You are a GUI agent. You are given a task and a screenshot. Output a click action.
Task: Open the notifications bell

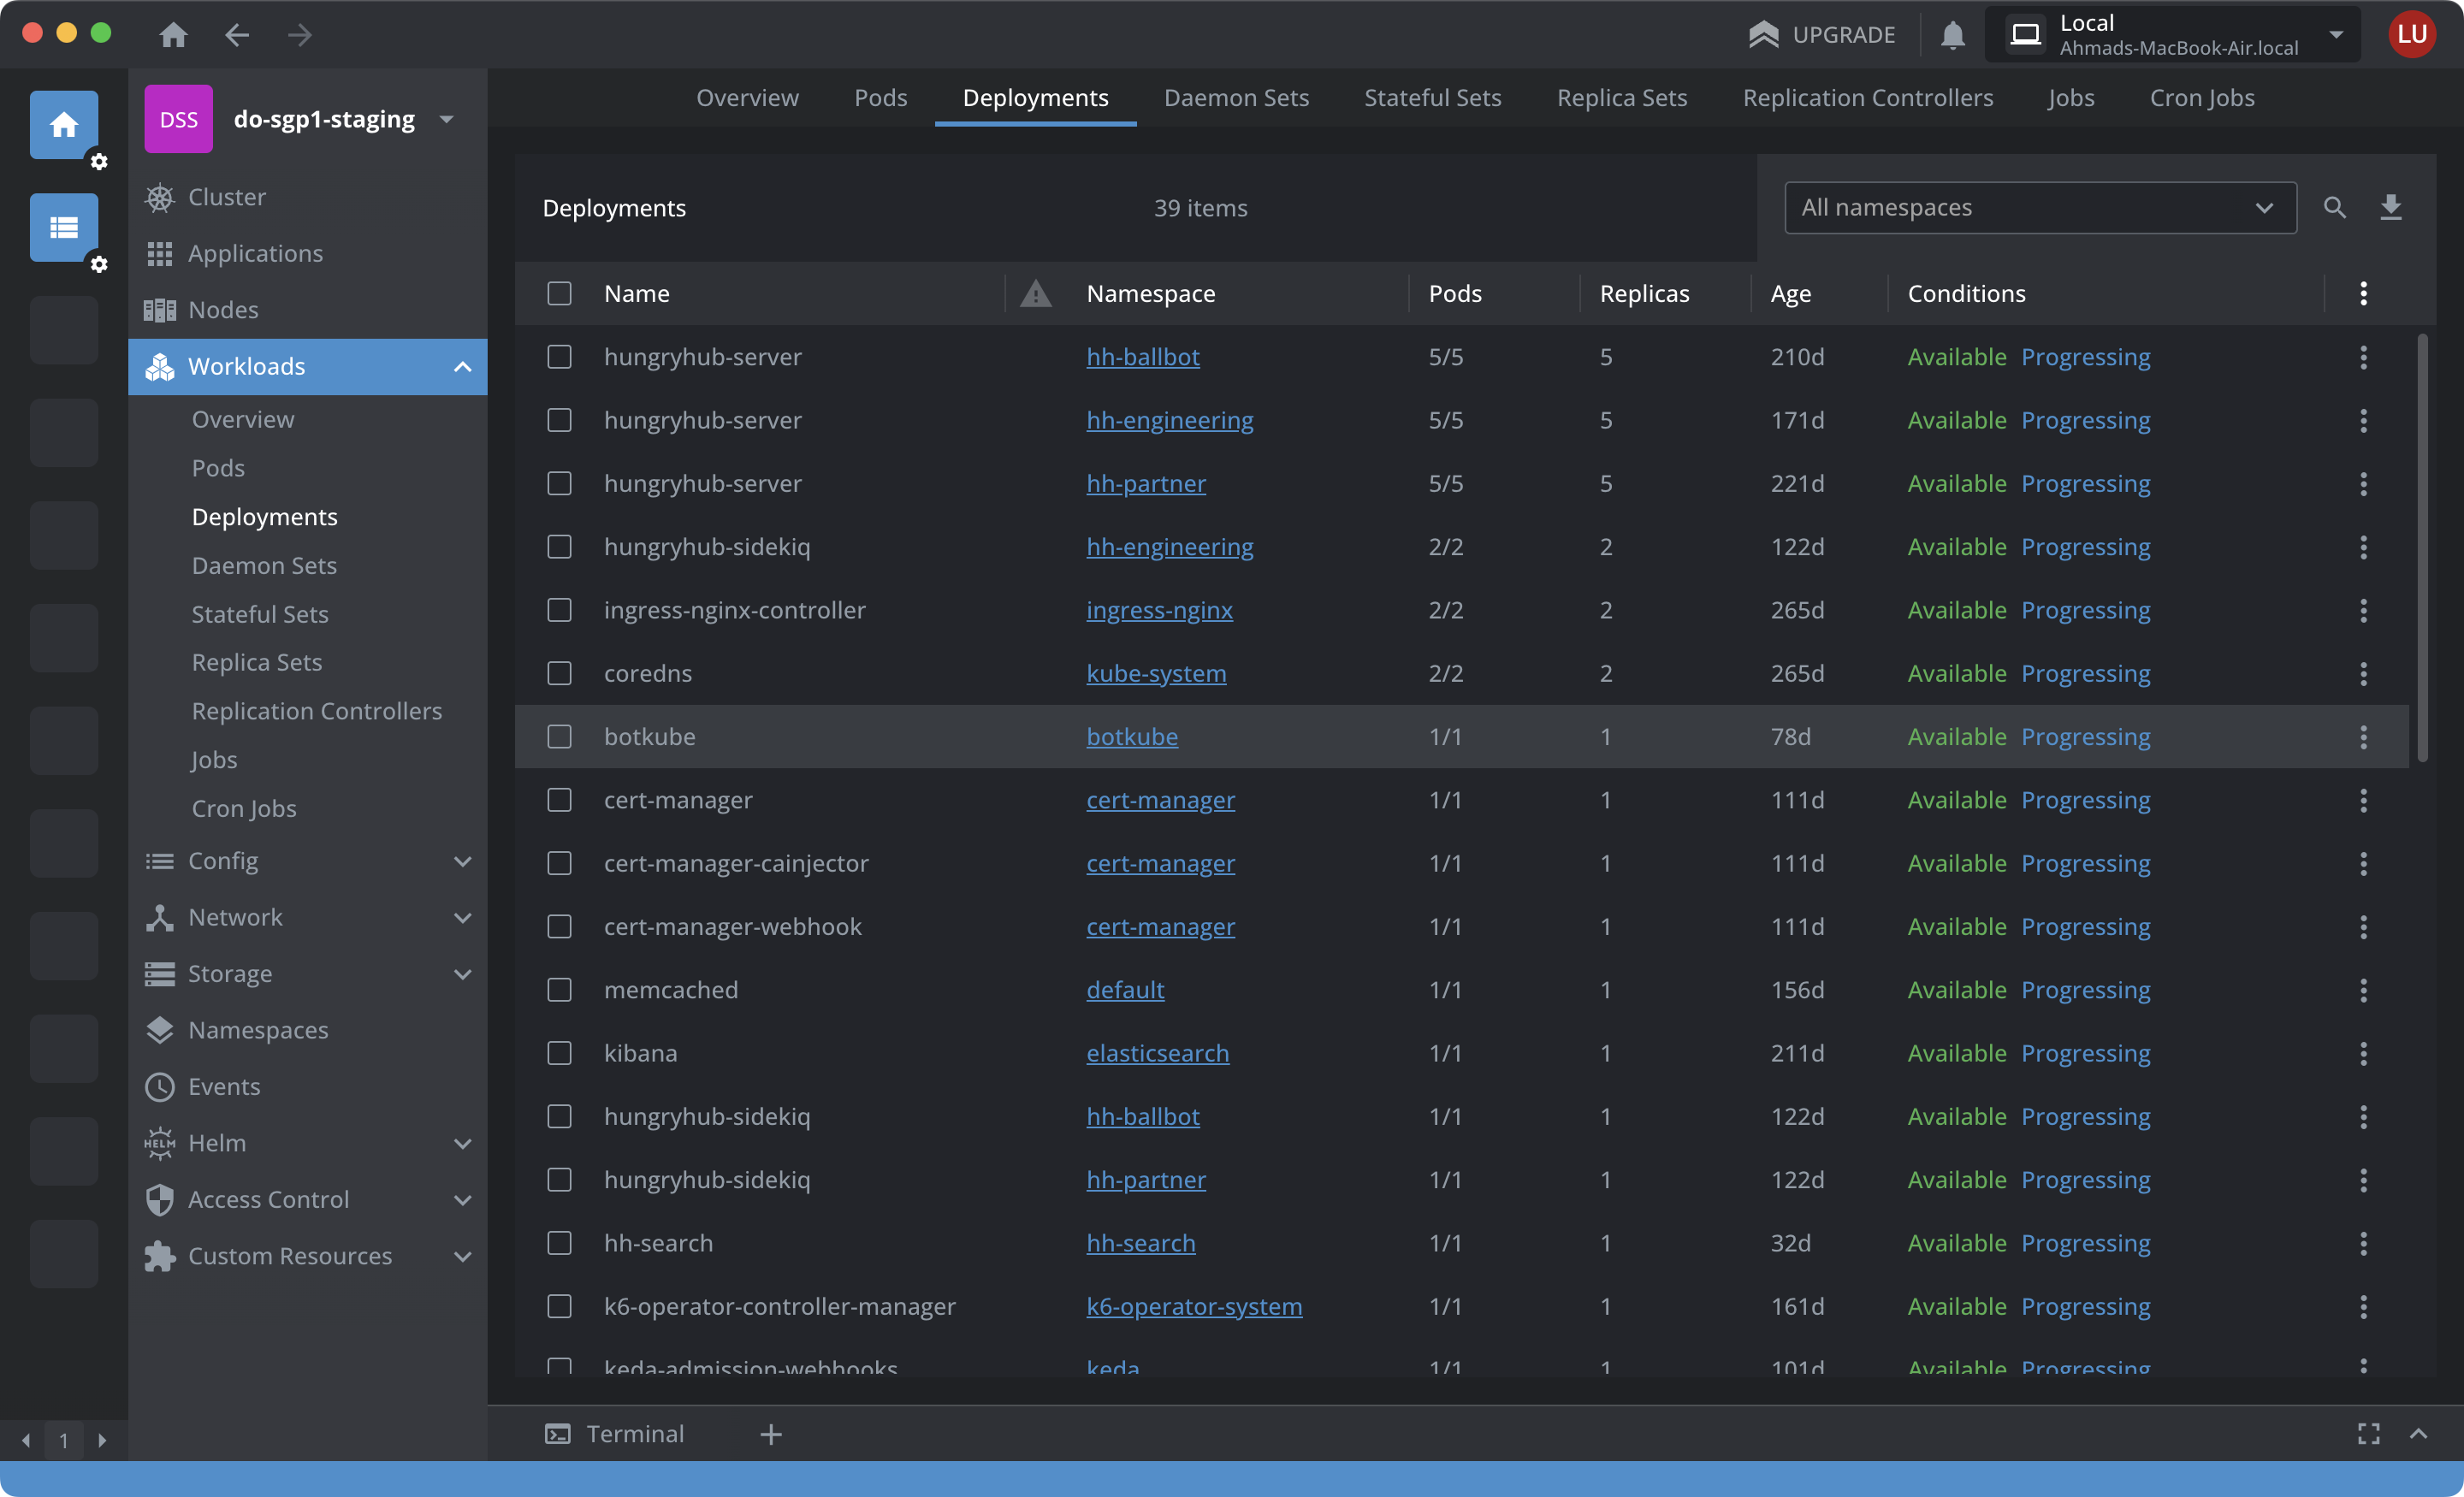[x=1952, y=35]
